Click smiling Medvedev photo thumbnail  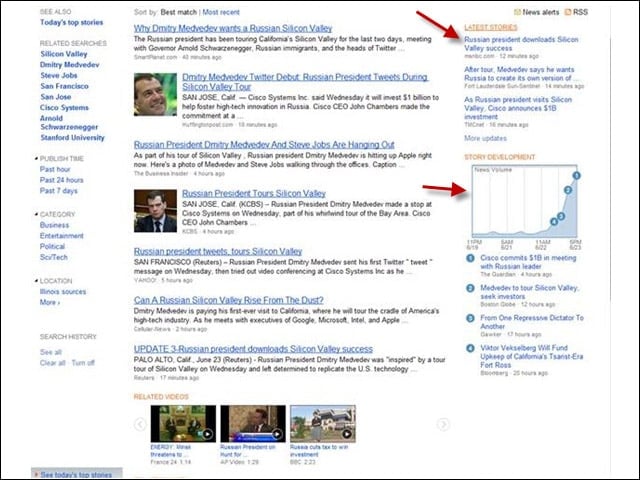point(156,95)
